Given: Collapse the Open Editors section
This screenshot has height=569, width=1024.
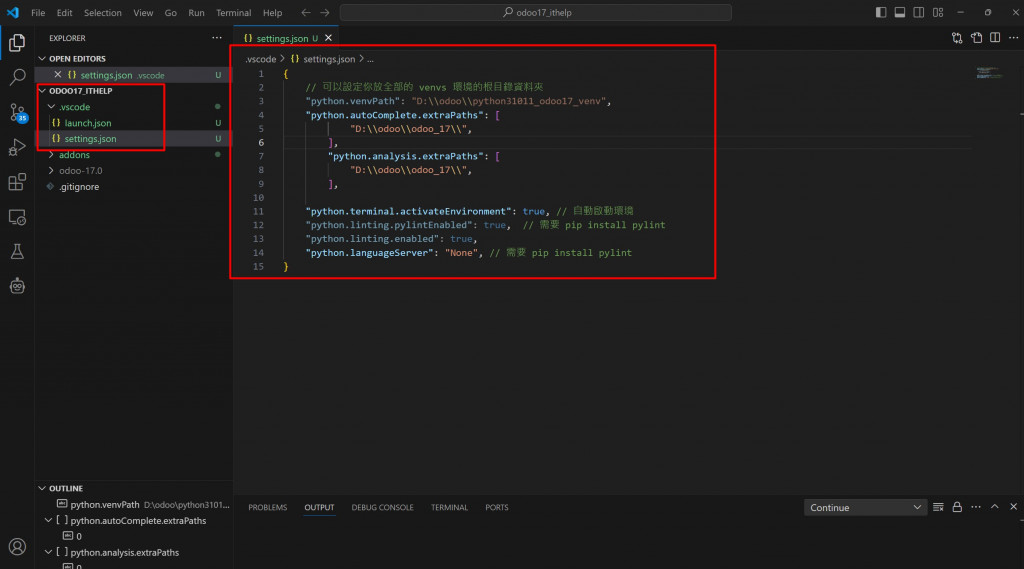Looking at the screenshot, I should (x=42, y=59).
